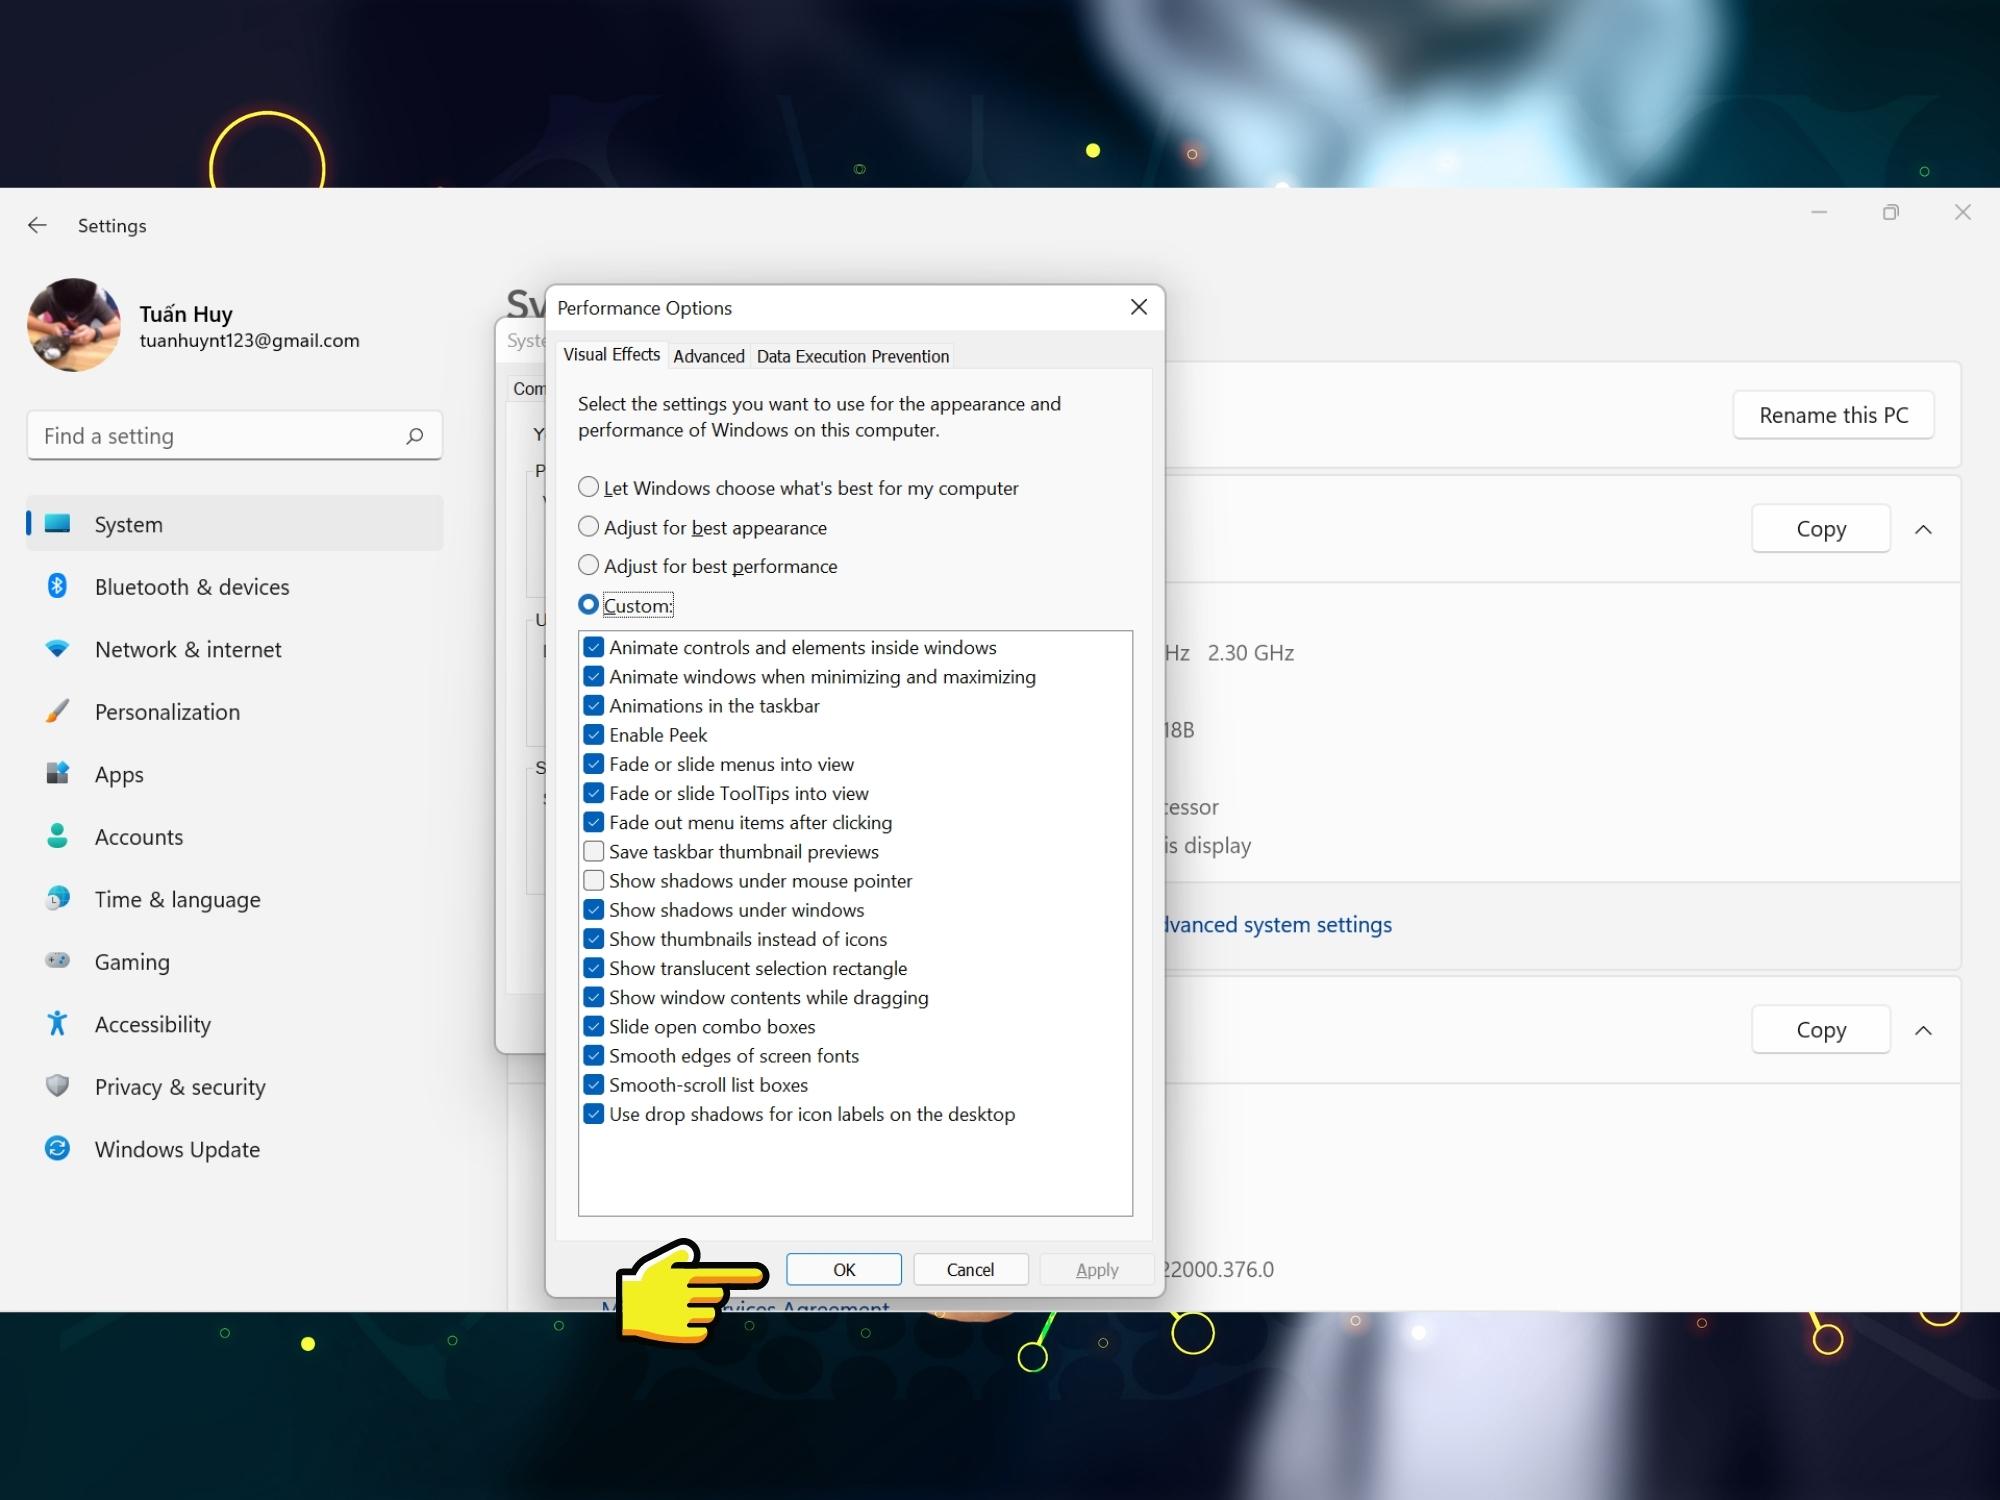Minimize the Settings window
2000x1500 pixels.
(x=1819, y=212)
